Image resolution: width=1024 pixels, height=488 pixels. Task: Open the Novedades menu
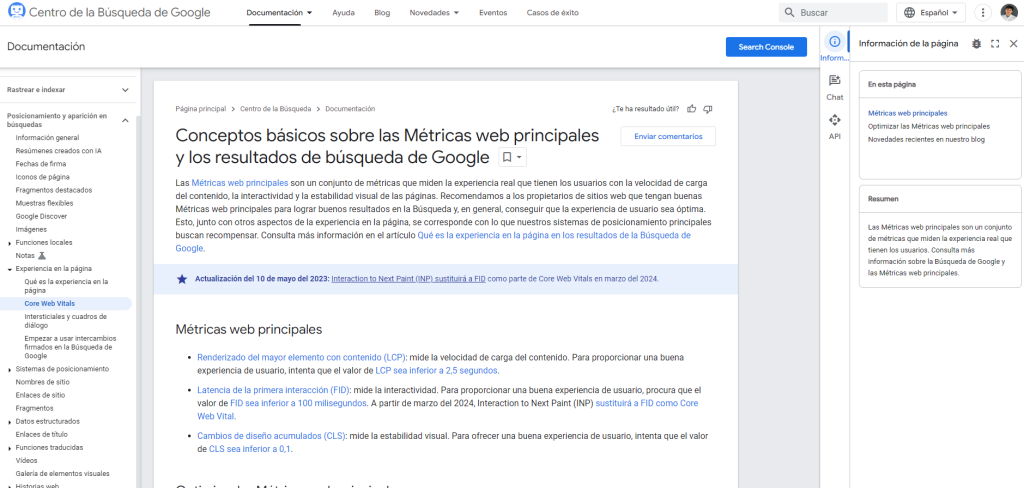(x=435, y=13)
